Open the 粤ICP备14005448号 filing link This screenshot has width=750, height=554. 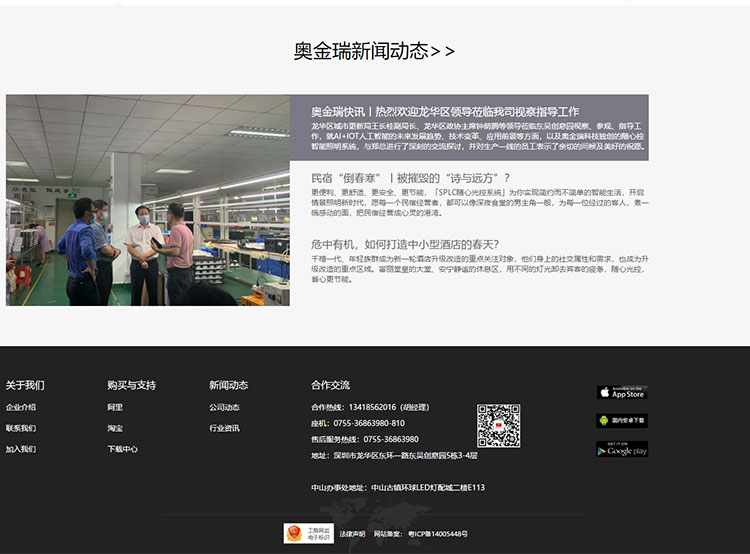[x=436, y=534]
